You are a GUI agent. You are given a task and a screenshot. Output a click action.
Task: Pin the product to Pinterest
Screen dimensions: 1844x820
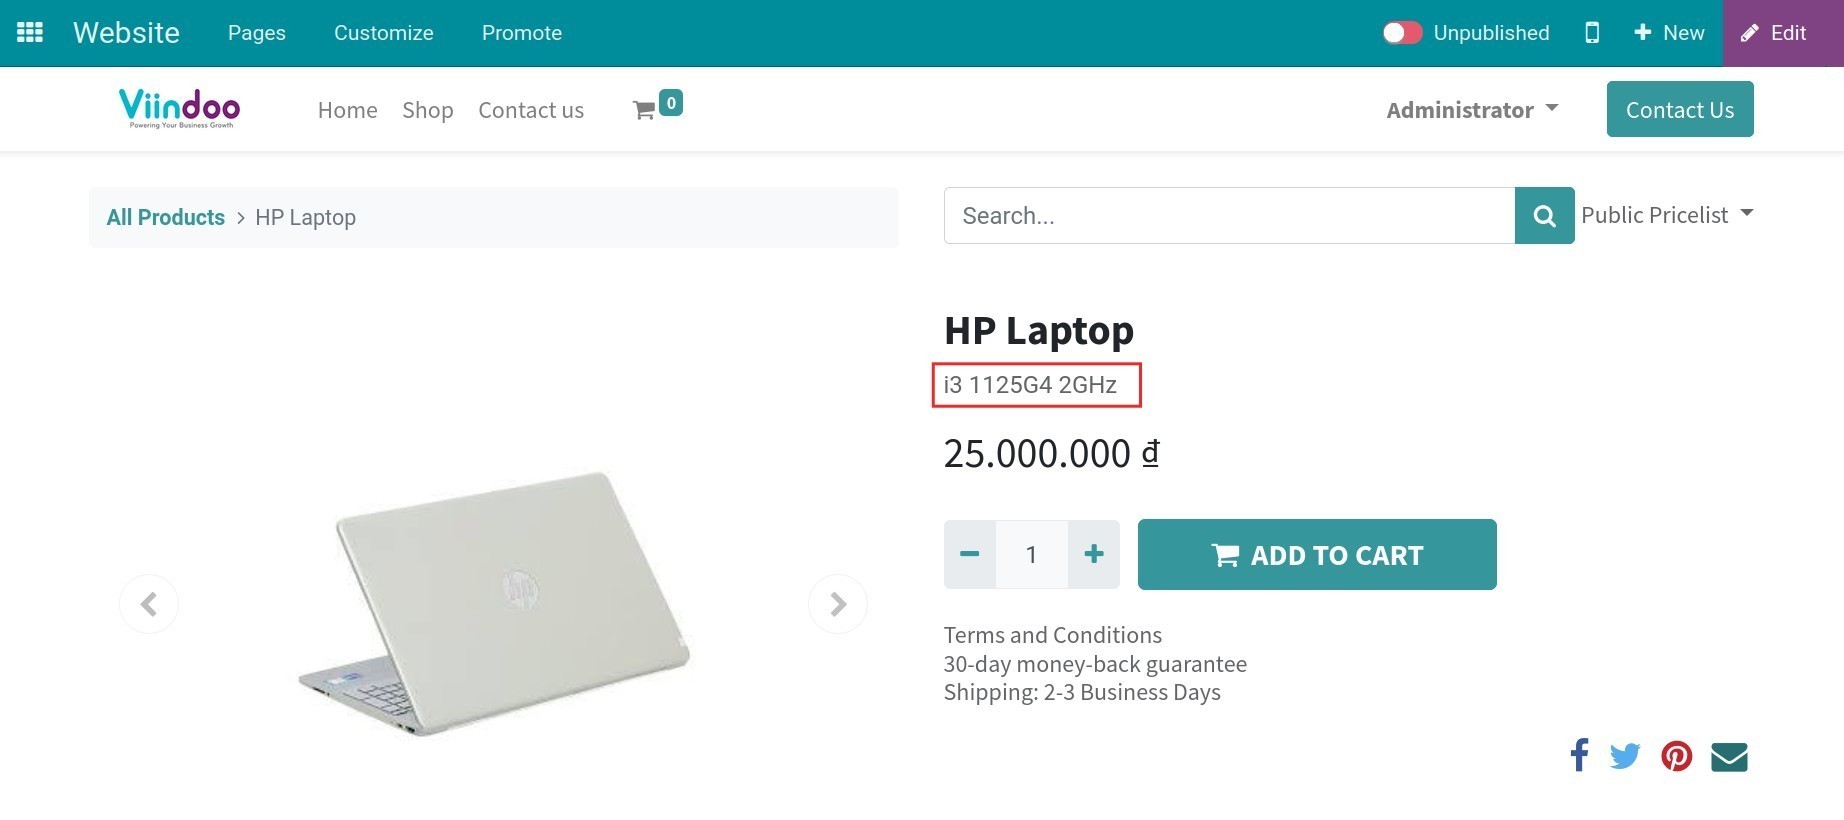pos(1677,757)
